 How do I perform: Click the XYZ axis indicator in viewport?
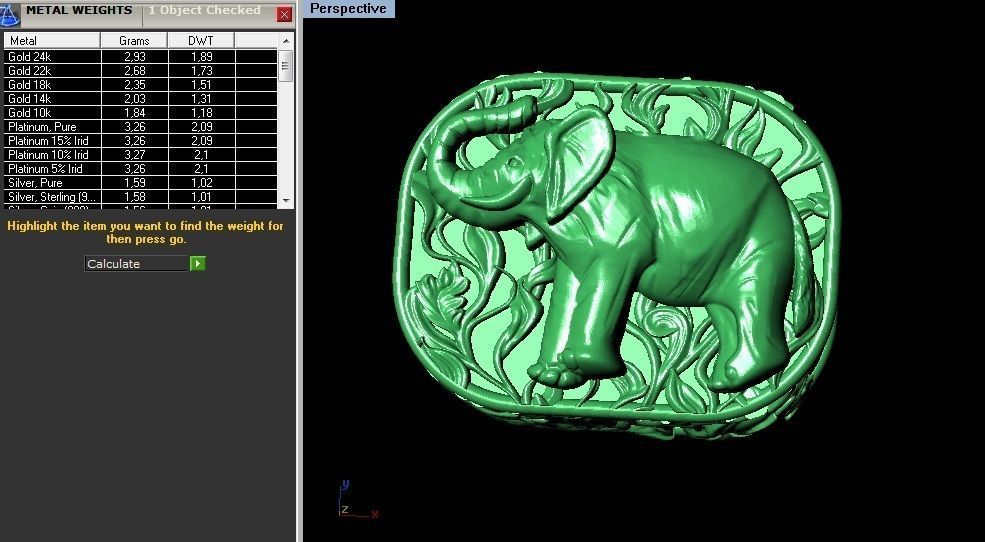(358, 500)
